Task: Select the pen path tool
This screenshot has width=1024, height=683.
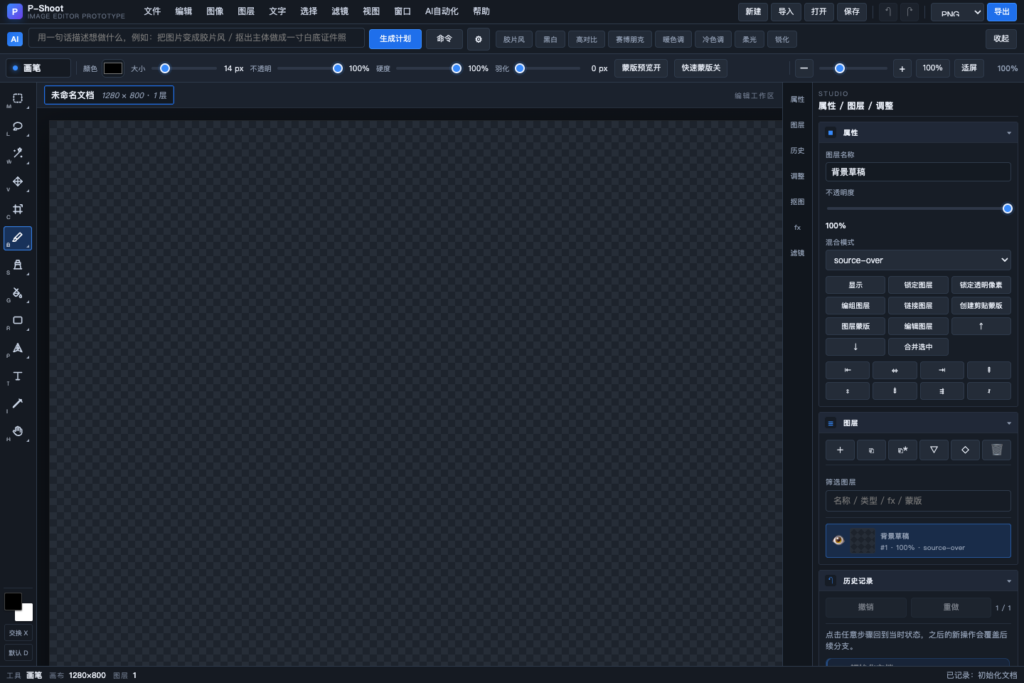Action: [18, 349]
